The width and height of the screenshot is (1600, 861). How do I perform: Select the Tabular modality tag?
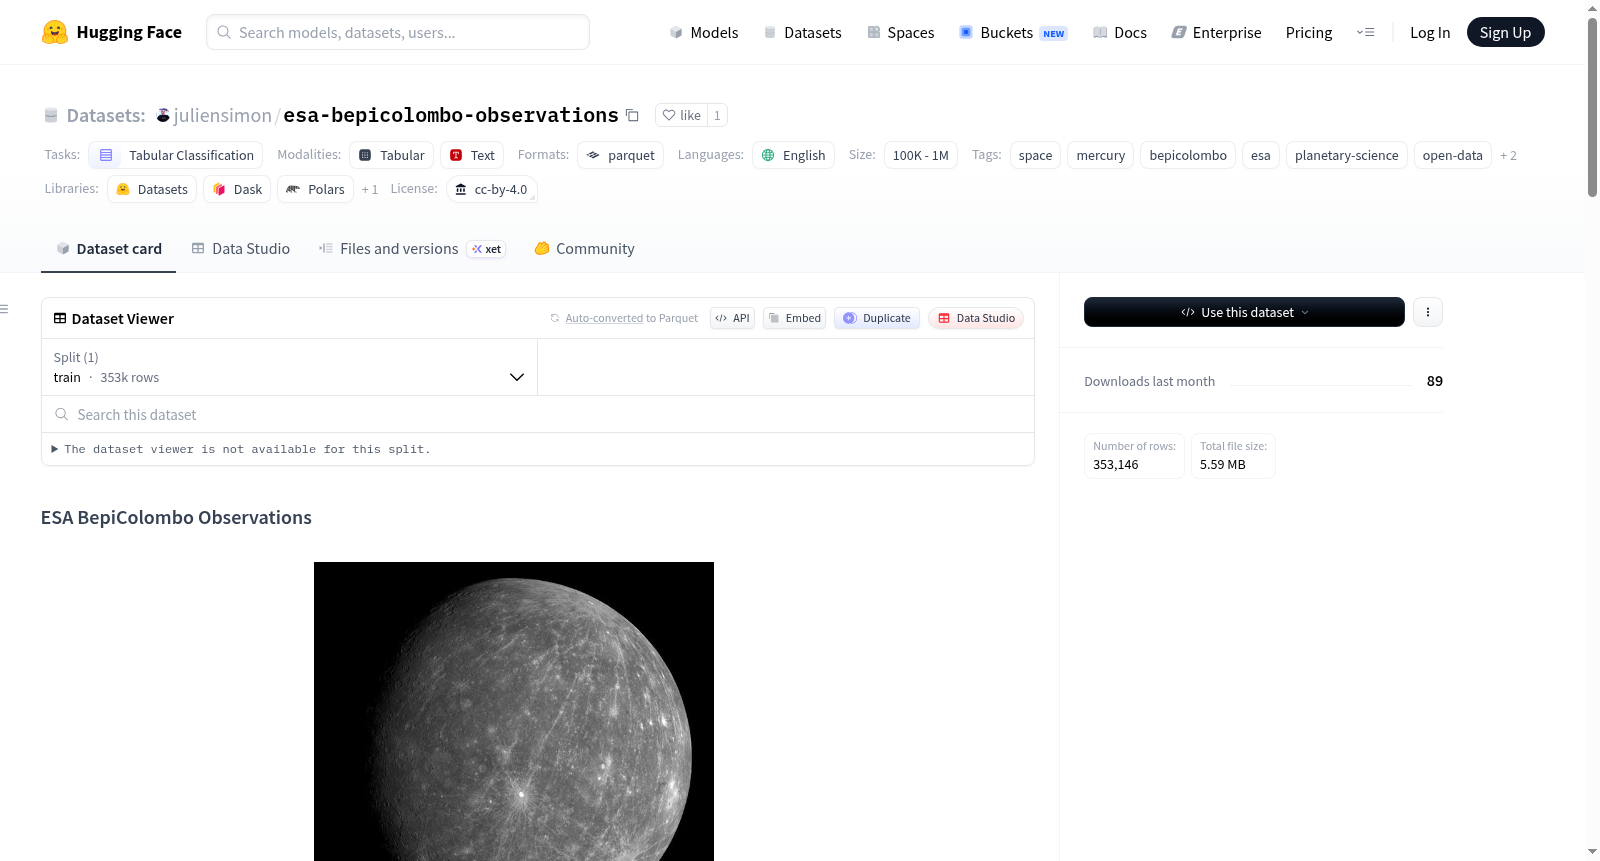point(392,155)
